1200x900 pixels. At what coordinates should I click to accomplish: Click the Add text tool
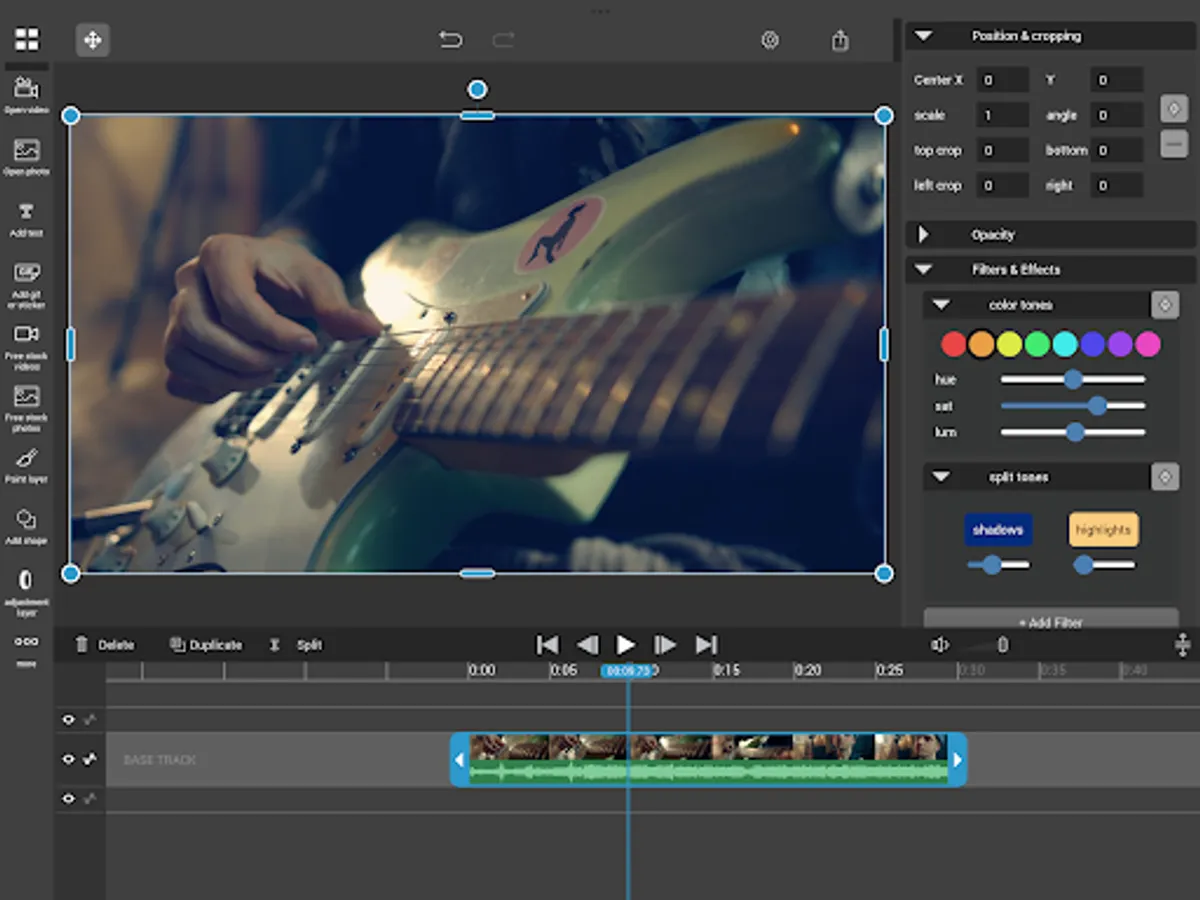coord(26,217)
